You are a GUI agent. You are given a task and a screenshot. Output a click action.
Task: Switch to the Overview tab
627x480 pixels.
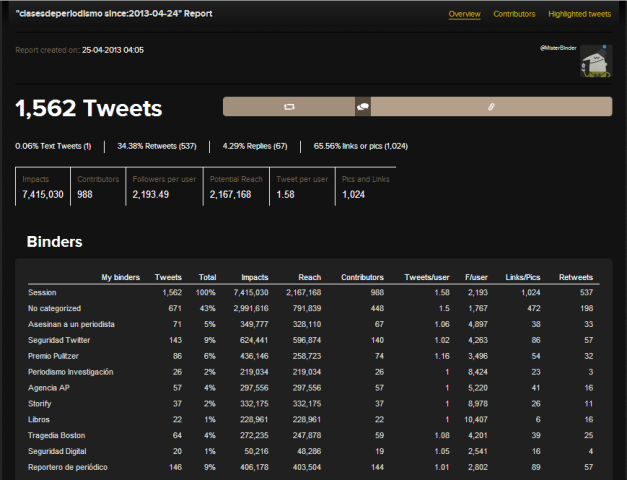click(x=464, y=14)
